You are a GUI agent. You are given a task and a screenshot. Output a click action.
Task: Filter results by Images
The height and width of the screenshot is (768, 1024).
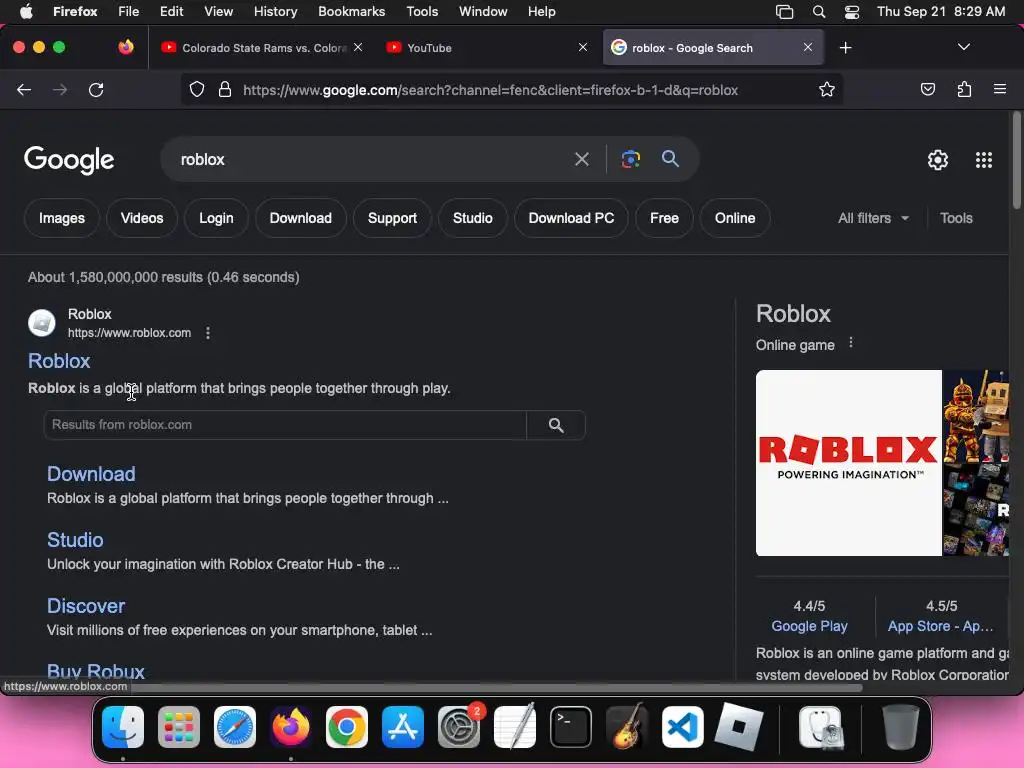[x=61, y=218]
